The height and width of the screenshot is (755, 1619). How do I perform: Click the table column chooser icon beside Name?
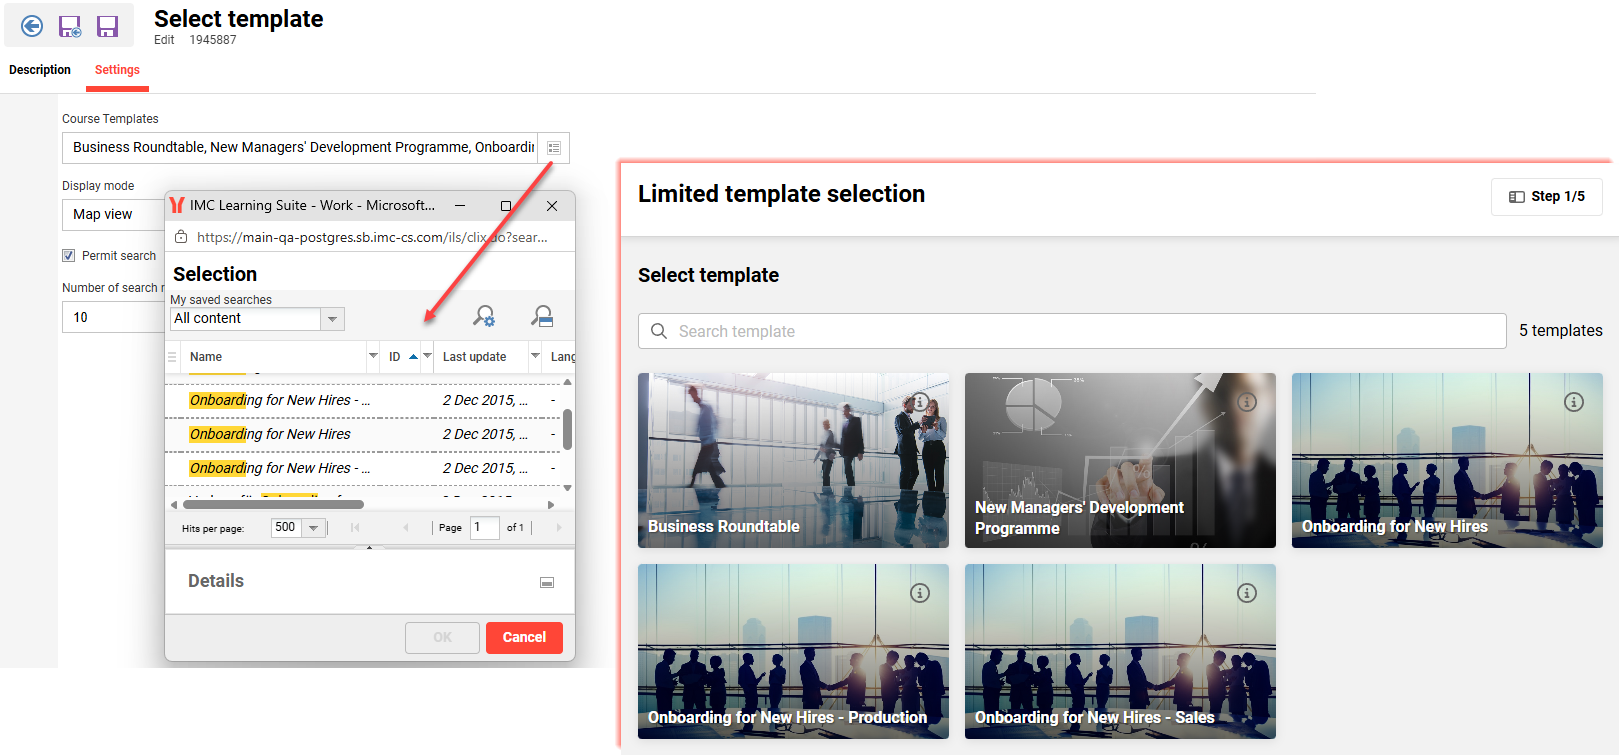click(x=172, y=357)
